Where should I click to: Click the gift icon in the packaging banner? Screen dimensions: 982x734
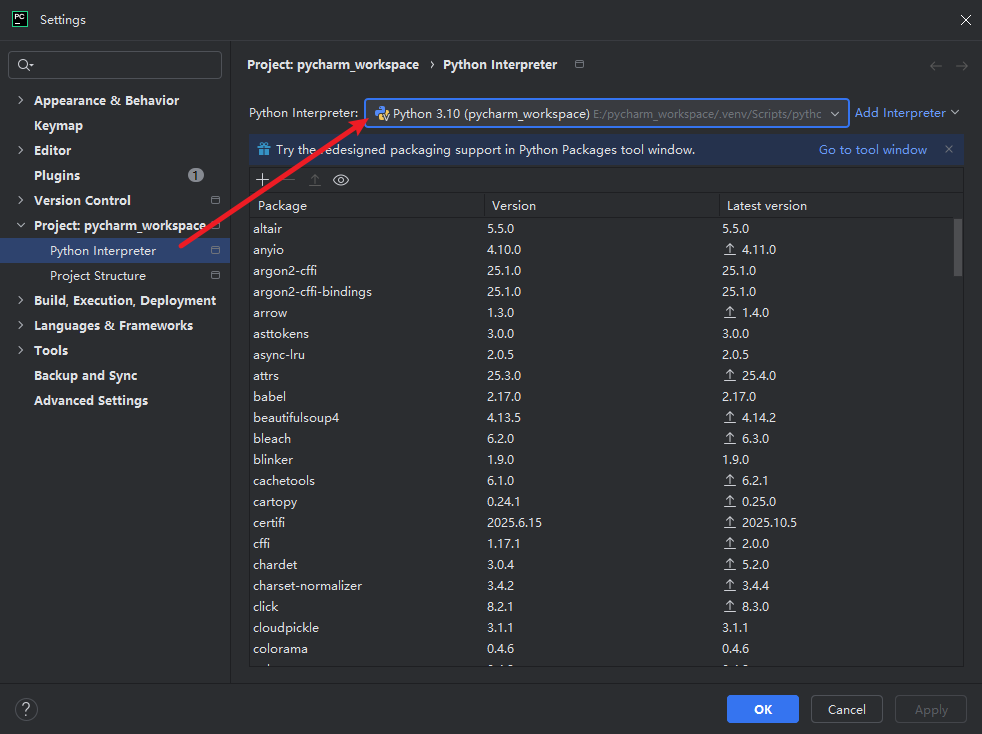tap(264, 149)
